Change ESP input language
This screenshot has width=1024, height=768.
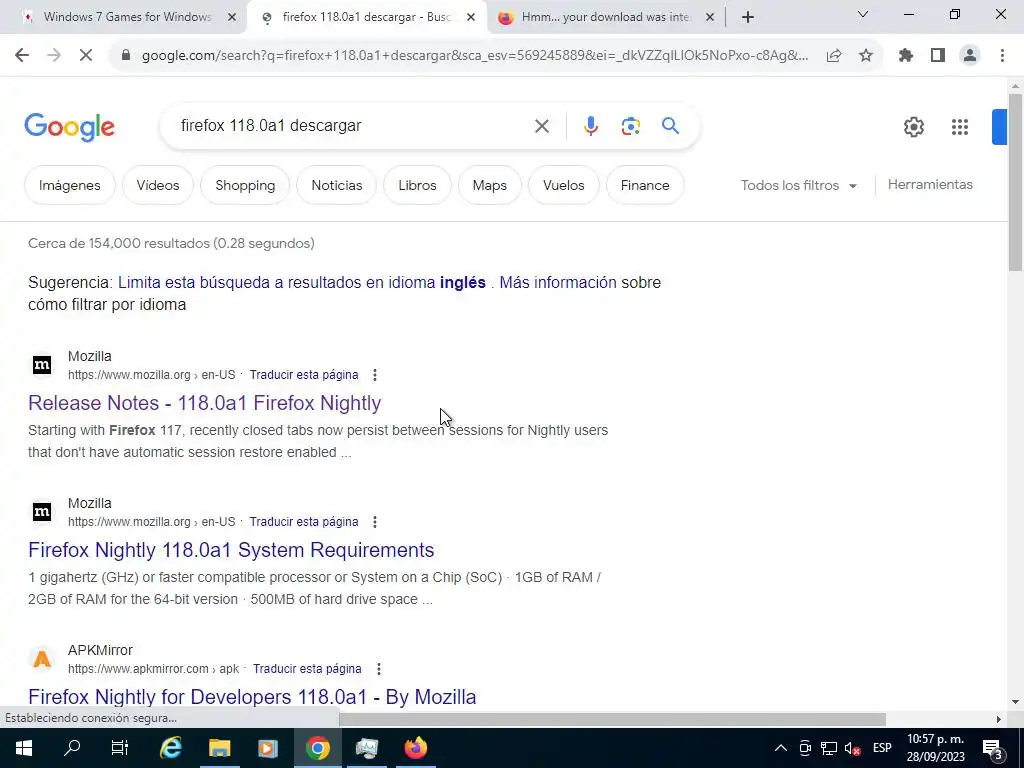[x=882, y=748]
